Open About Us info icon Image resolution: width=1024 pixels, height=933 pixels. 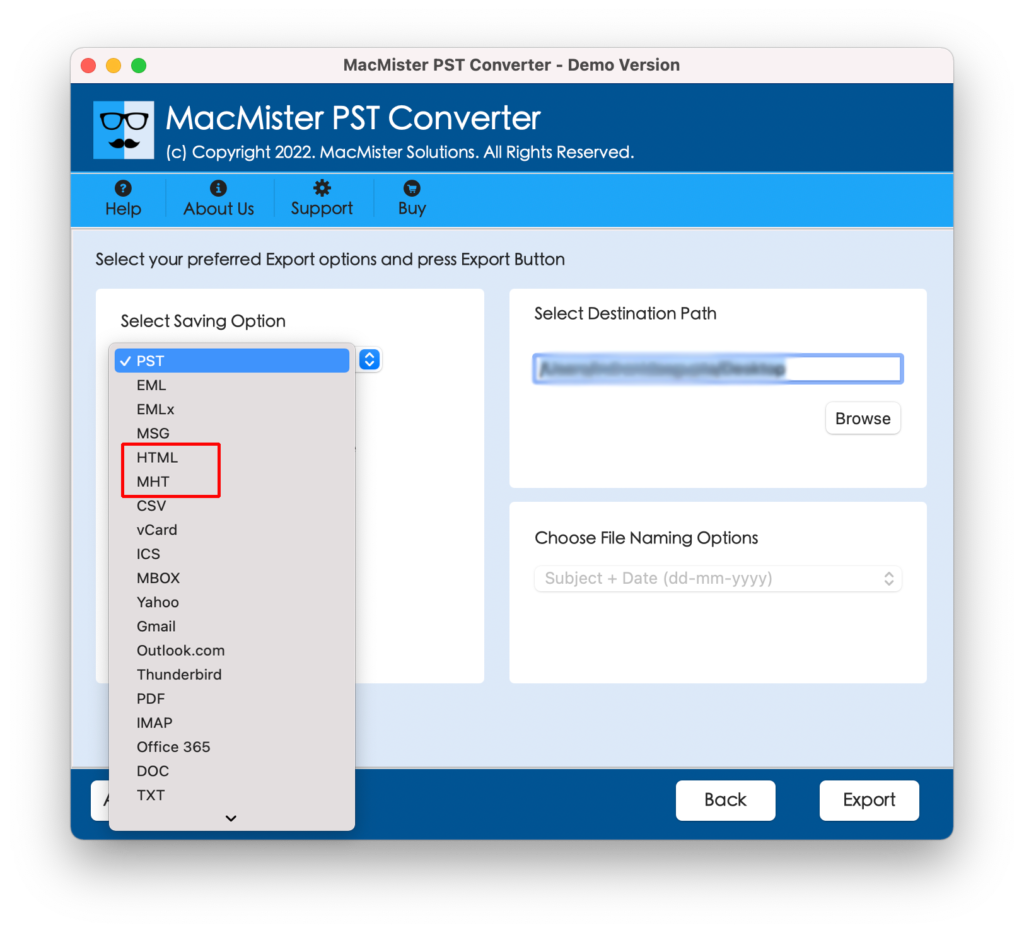(x=218, y=189)
